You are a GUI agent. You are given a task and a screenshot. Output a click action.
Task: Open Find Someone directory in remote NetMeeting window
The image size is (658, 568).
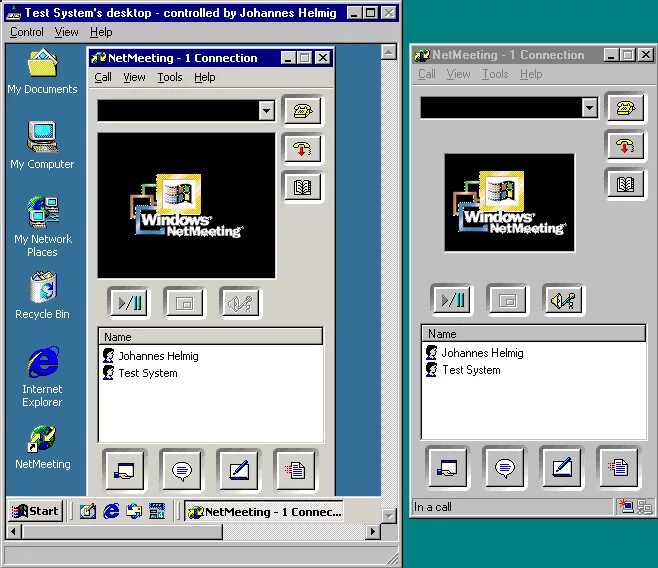click(303, 187)
